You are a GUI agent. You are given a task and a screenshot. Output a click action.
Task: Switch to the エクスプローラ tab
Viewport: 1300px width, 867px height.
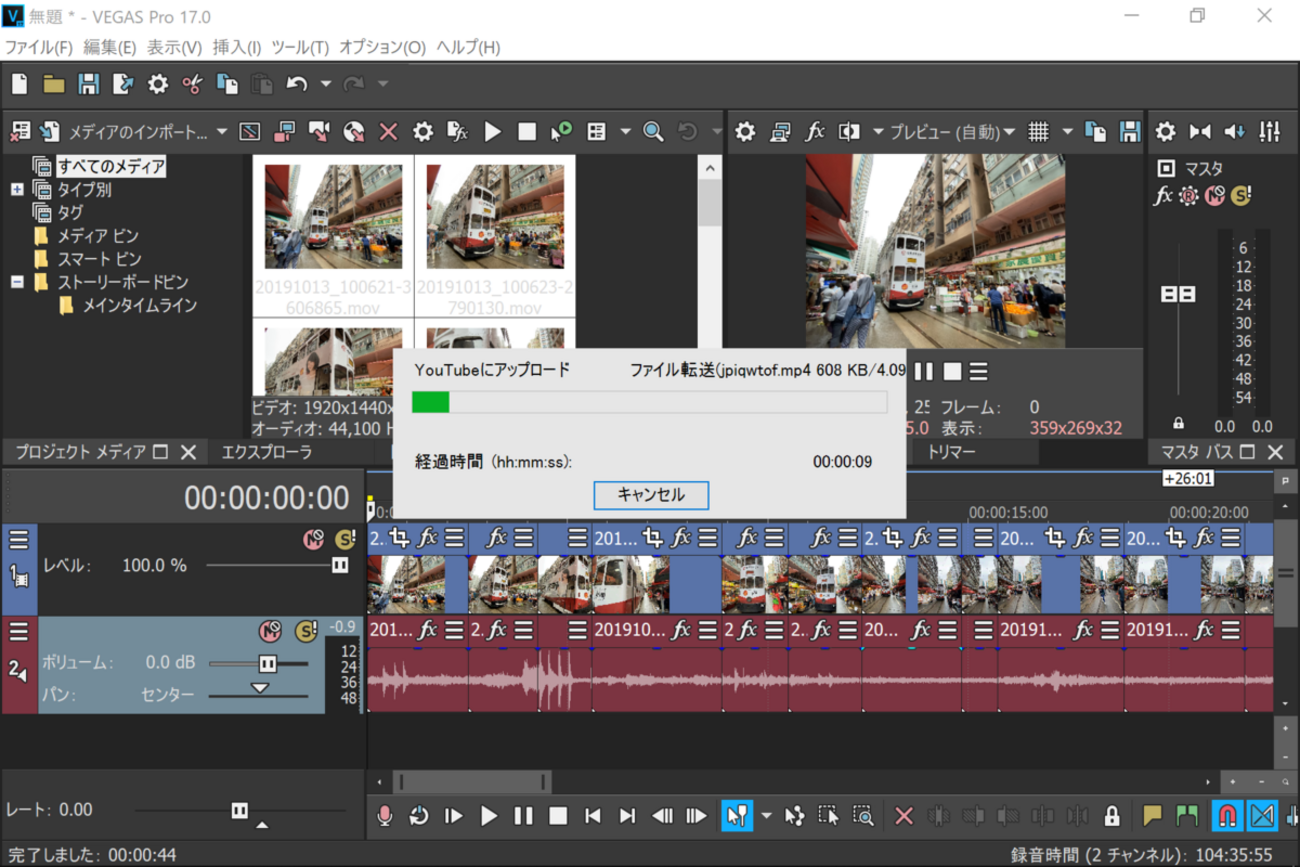(x=266, y=452)
